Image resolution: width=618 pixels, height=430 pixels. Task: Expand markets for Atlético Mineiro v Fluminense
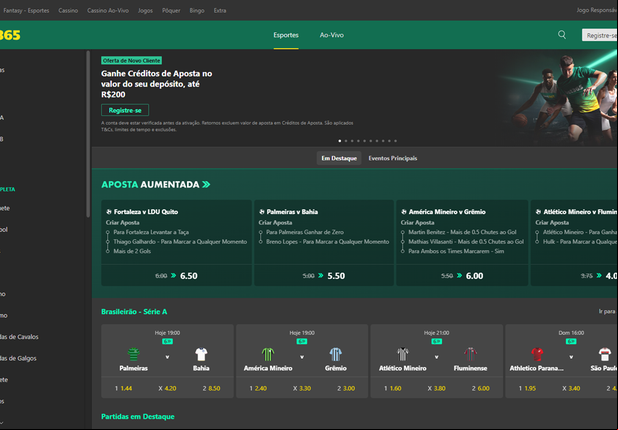(x=436, y=357)
